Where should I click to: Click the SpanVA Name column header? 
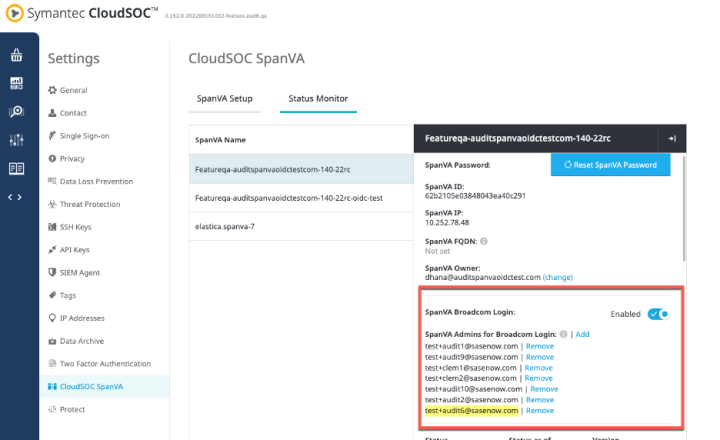pyautogui.click(x=220, y=140)
